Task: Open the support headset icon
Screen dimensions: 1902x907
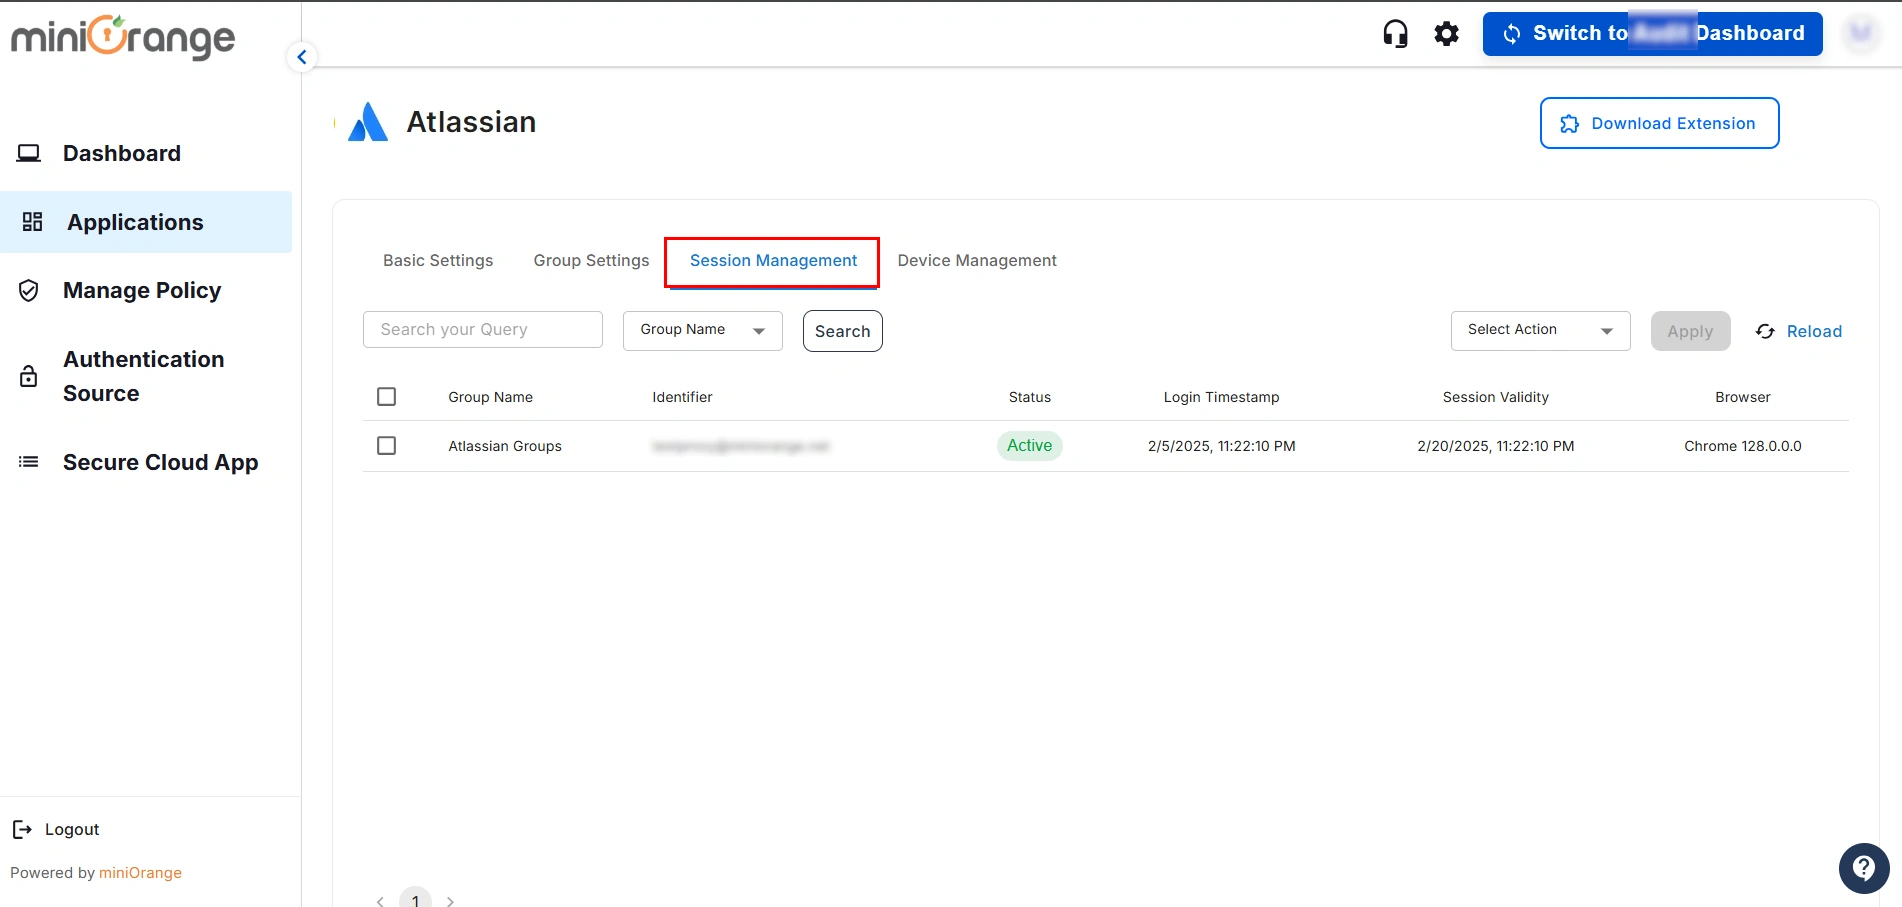Action: click(1395, 33)
